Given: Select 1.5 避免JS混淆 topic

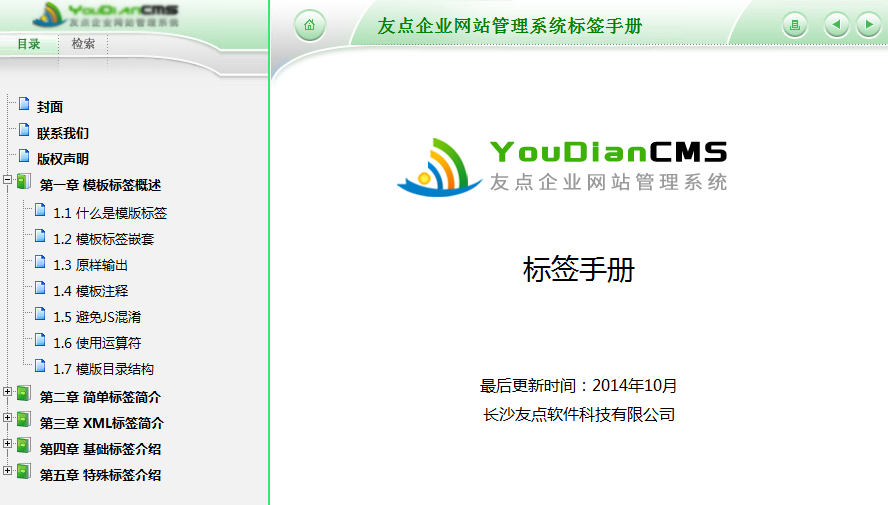Looking at the screenshot, I should [x=97, y=317].
